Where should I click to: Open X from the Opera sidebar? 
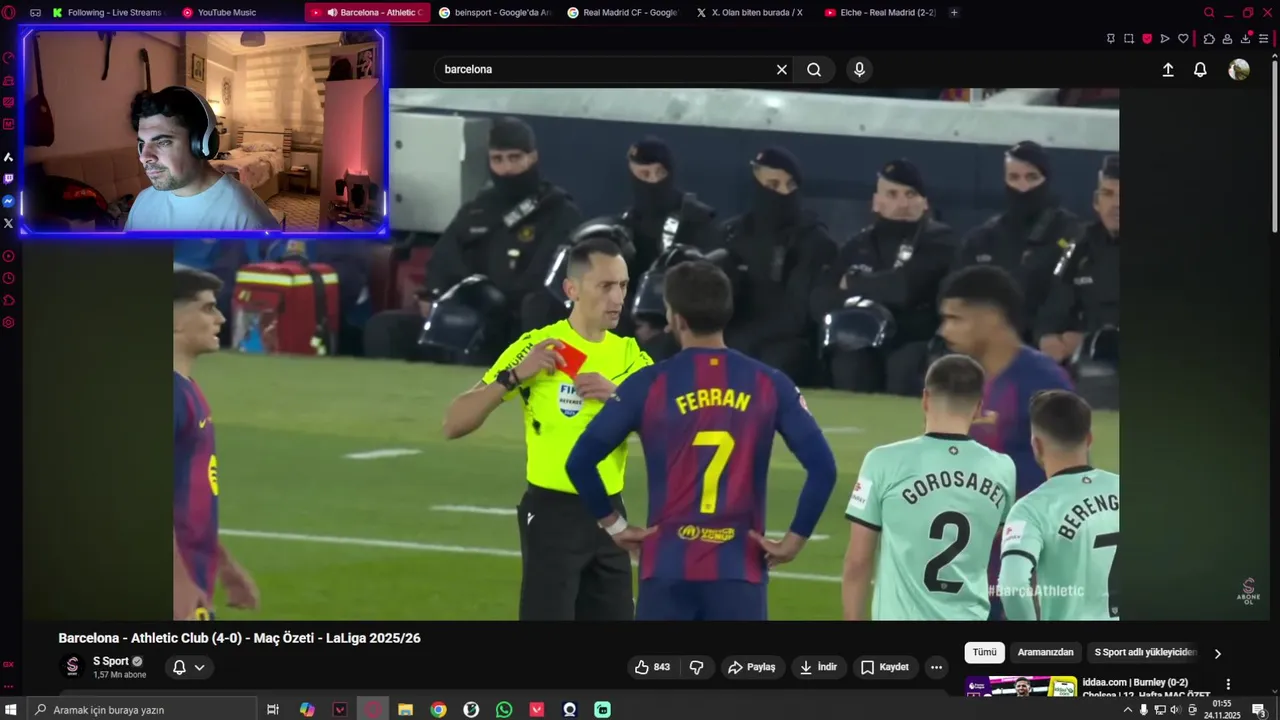9,223
